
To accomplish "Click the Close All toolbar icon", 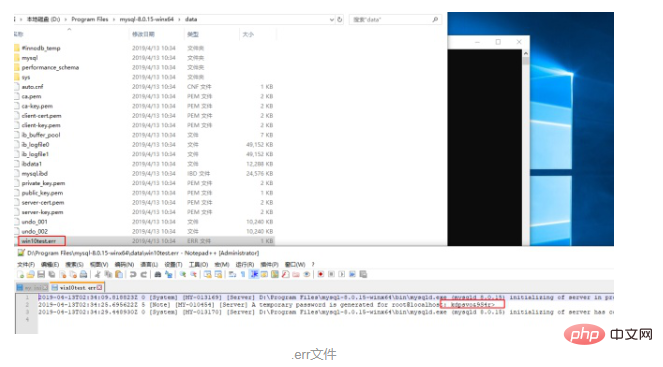I will (x=73, y=274).
